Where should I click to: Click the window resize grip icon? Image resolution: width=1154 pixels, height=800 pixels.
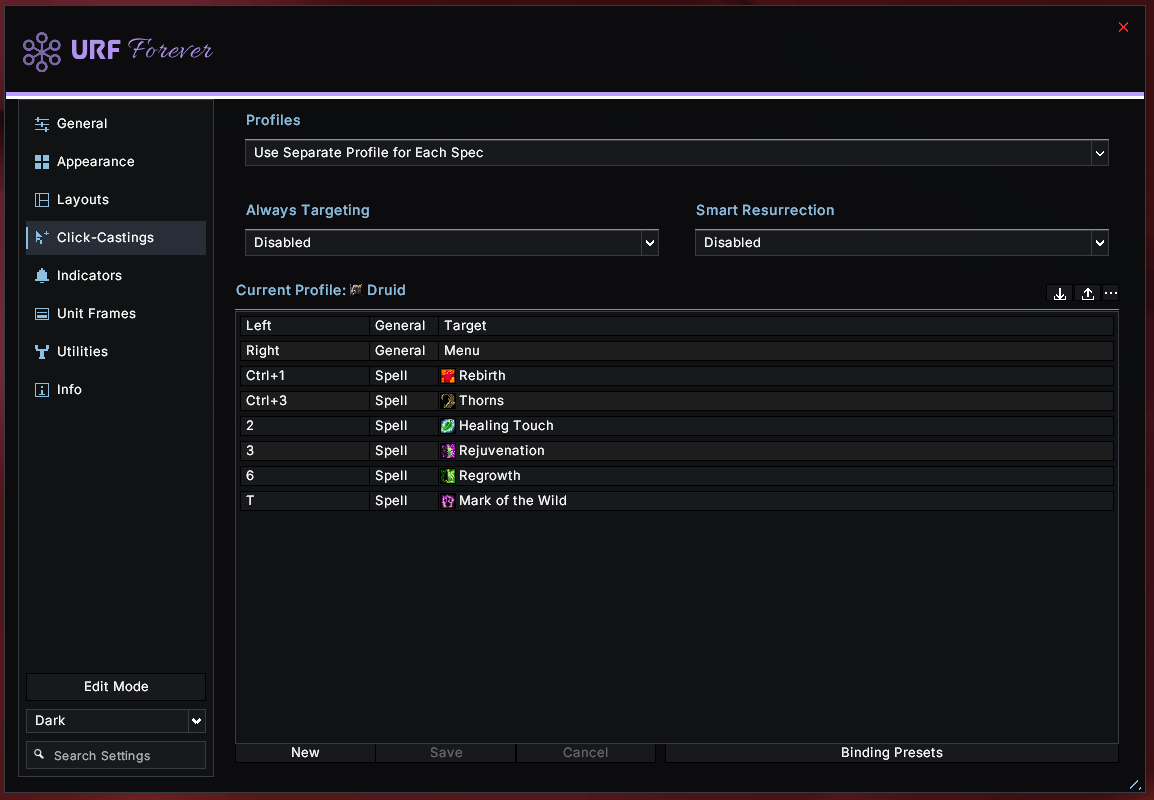[1134, 785]
